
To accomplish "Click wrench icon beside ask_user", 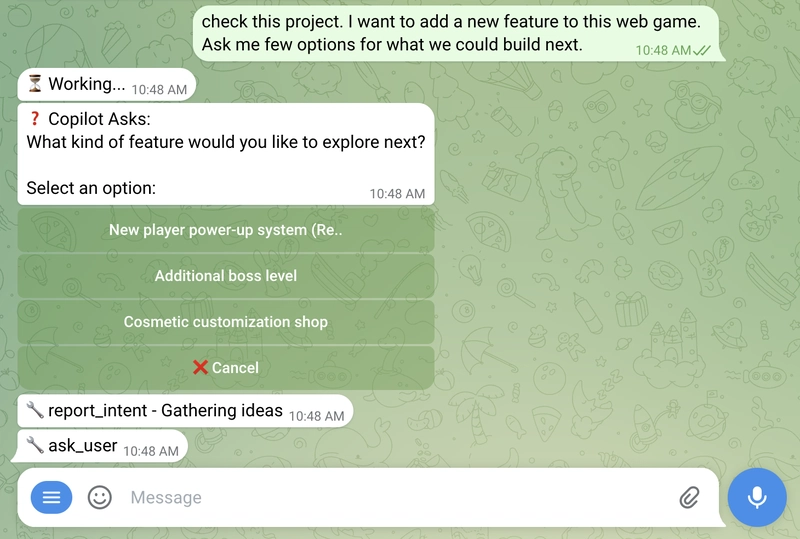I will point(35,446).
